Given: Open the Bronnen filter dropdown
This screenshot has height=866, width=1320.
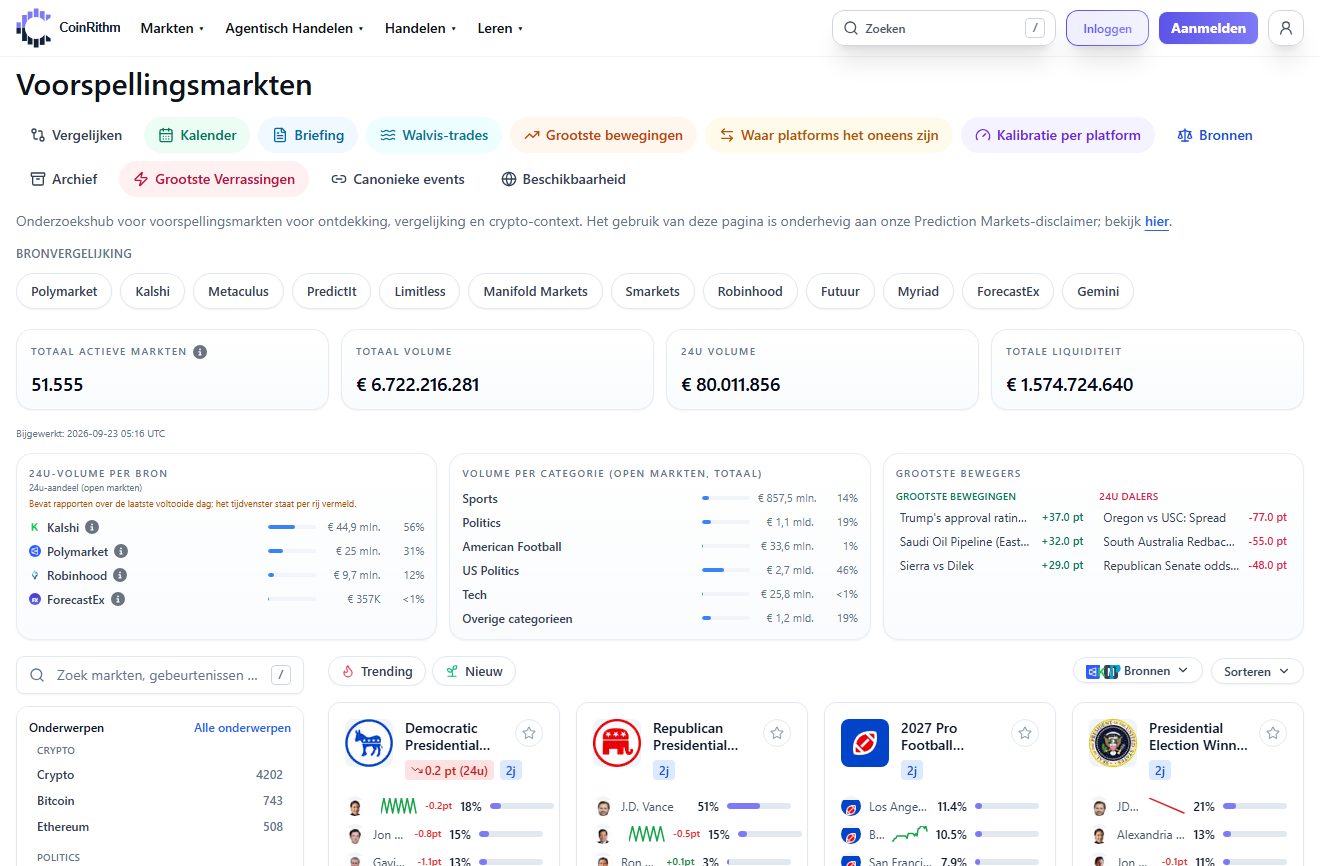Looking at the screenshot, I should pos(1138,671).
